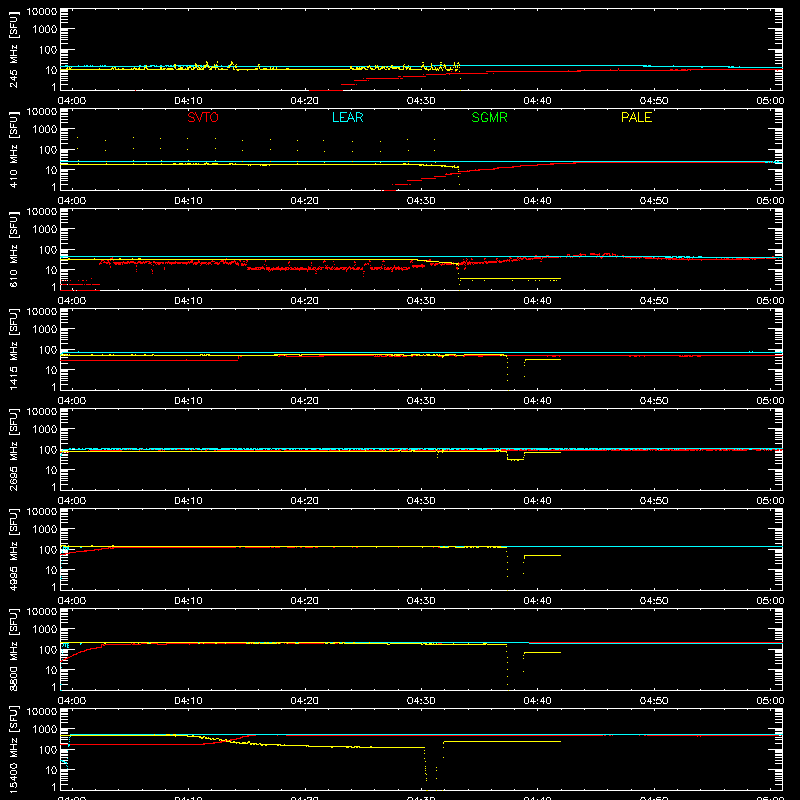Click 04:30 time label below 245 MHz plot
Image resolution: width=800 pixels, height=800 pixels.
click(x=421, y=101)
